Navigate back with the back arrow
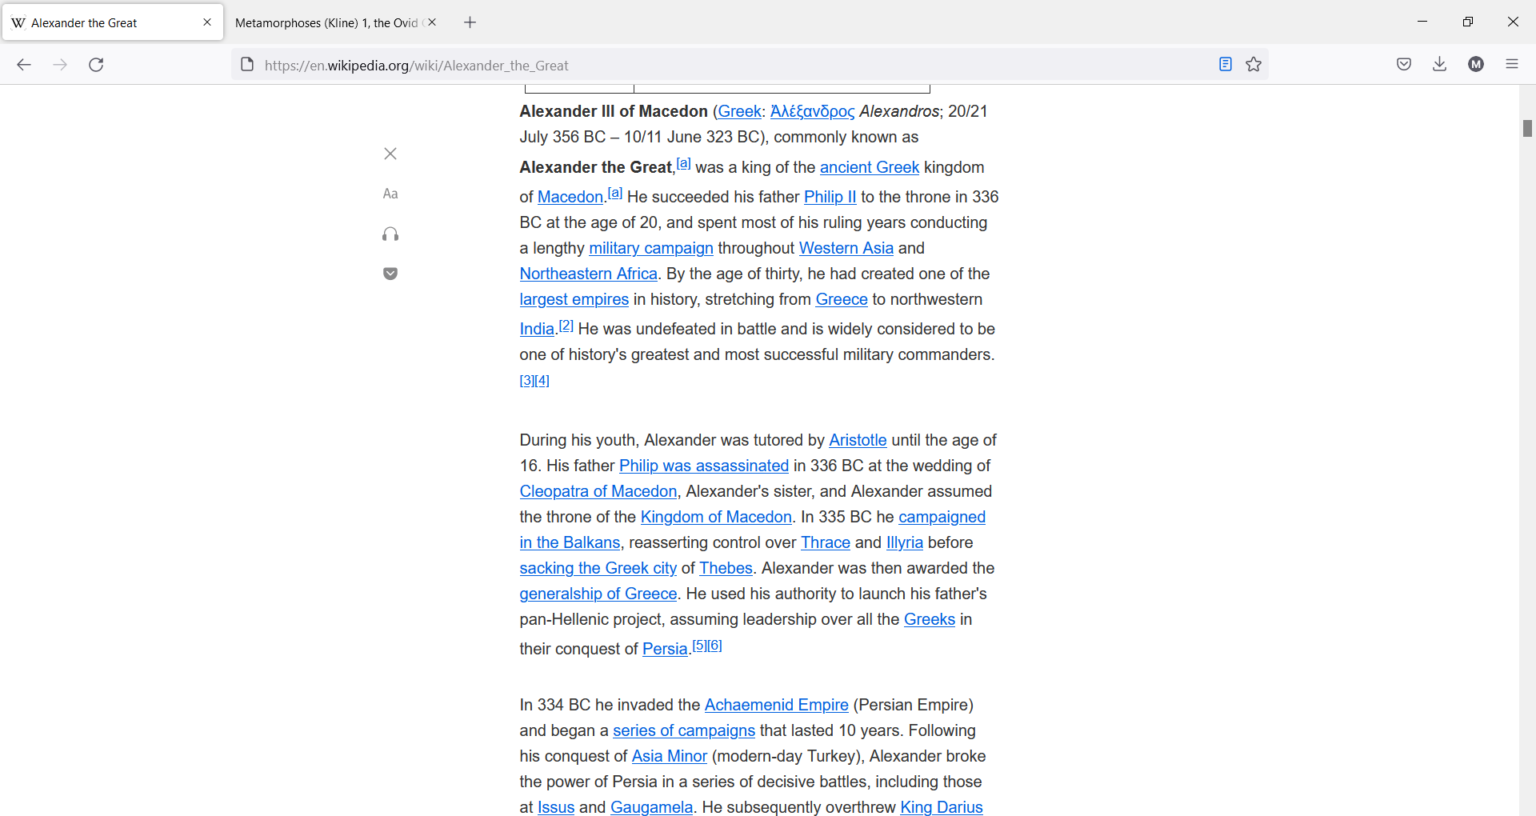 click(24, 64)
